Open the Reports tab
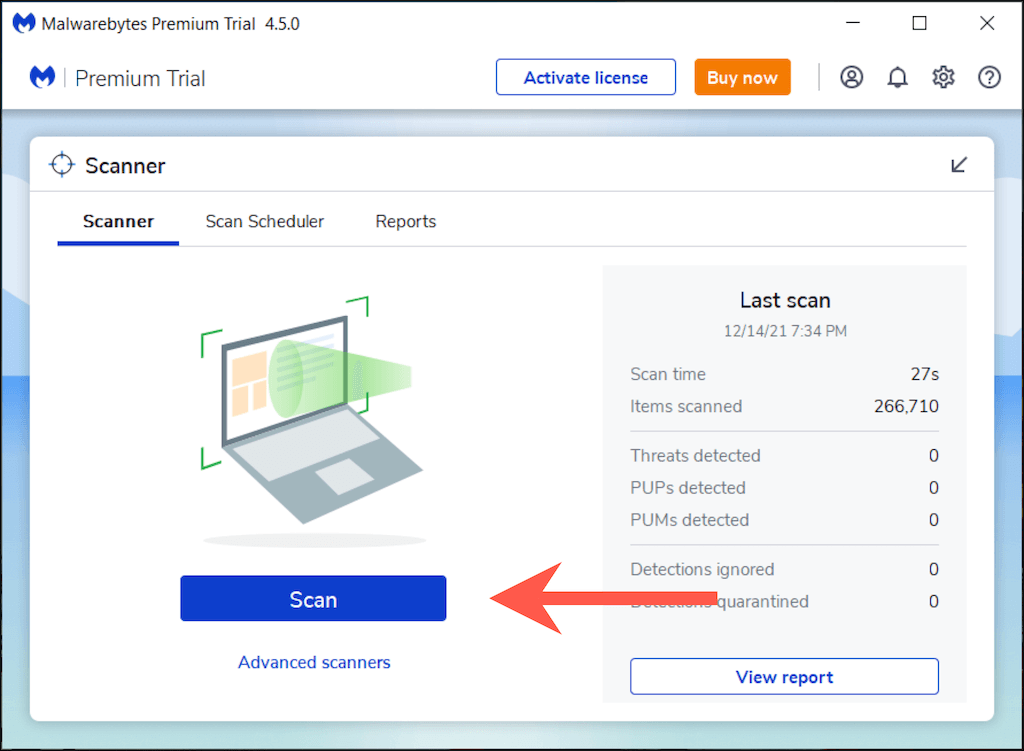The height and width of the screenshot is (751, 1024). point(406,221)
